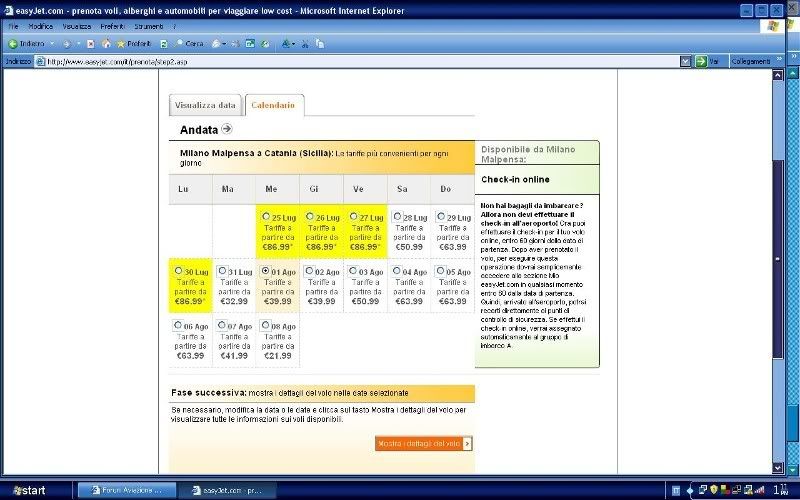Click the wireless signal bars tray icon
800x500 pixels.
tap(759, 490)
